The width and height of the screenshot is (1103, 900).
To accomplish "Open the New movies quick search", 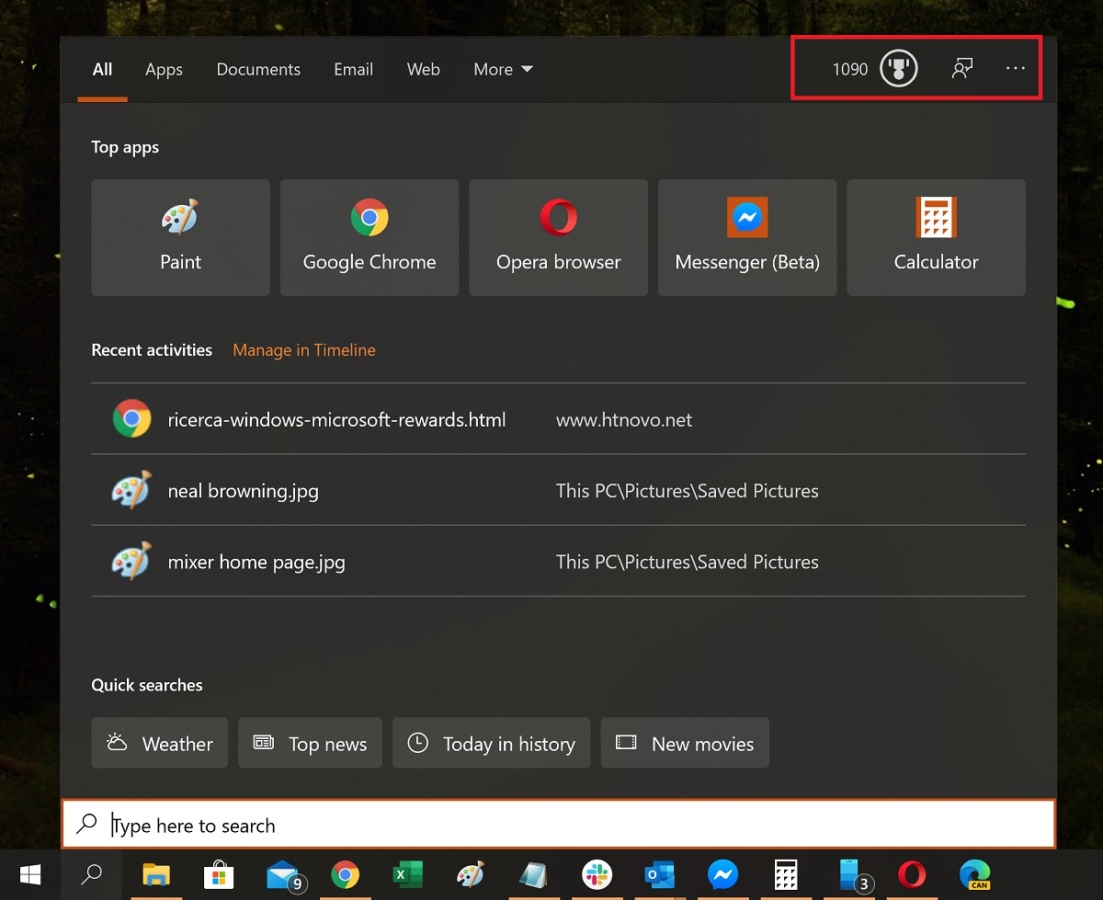I will [684, 743].
